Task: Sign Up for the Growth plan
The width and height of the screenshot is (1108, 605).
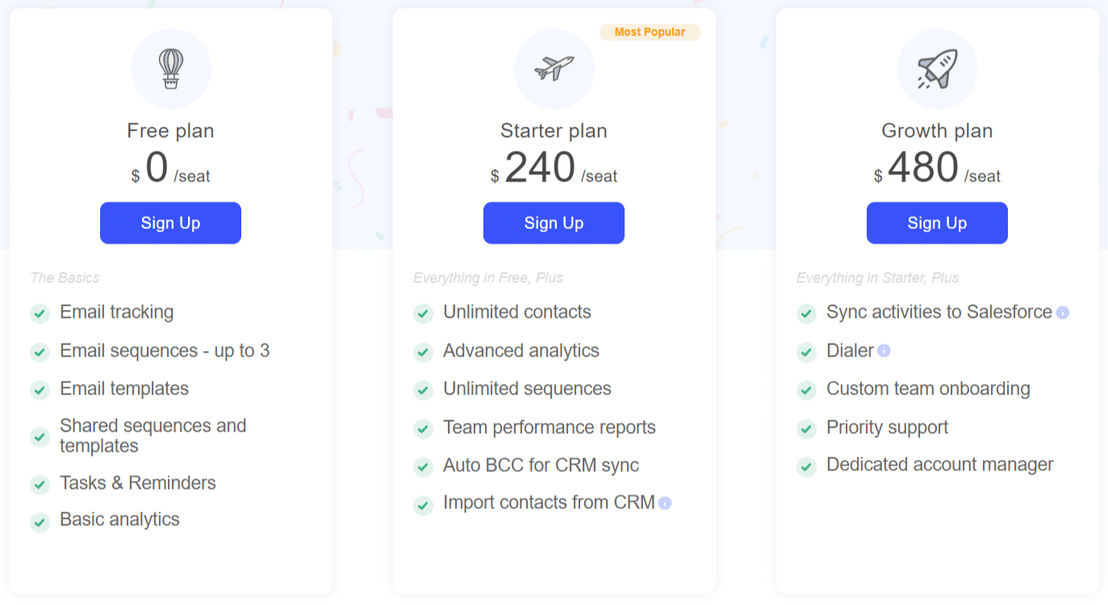Action: 937,223
